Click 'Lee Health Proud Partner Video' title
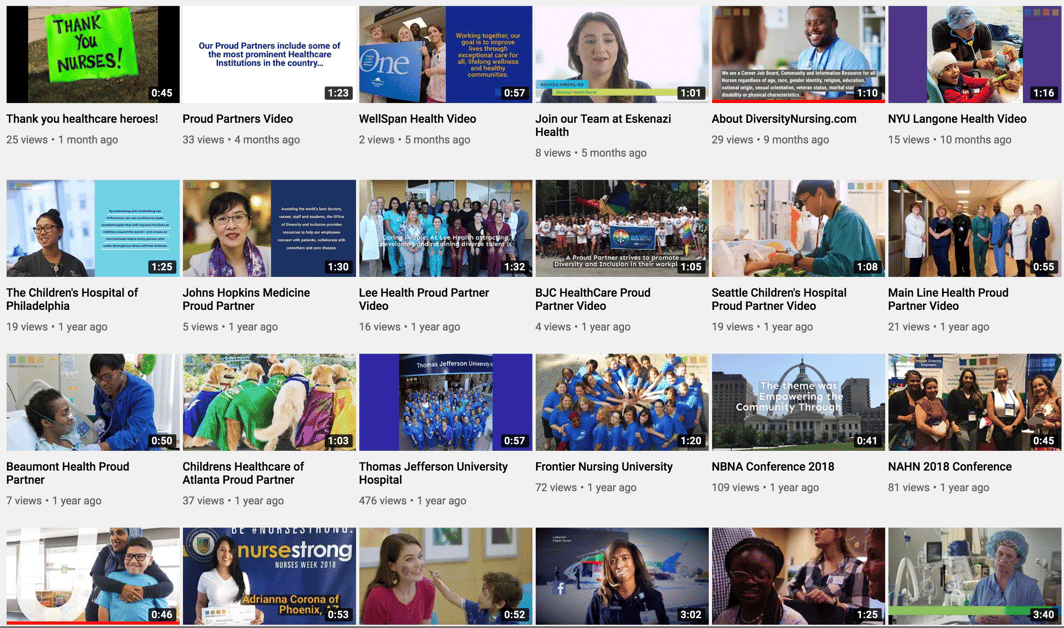 click(424, 299)
